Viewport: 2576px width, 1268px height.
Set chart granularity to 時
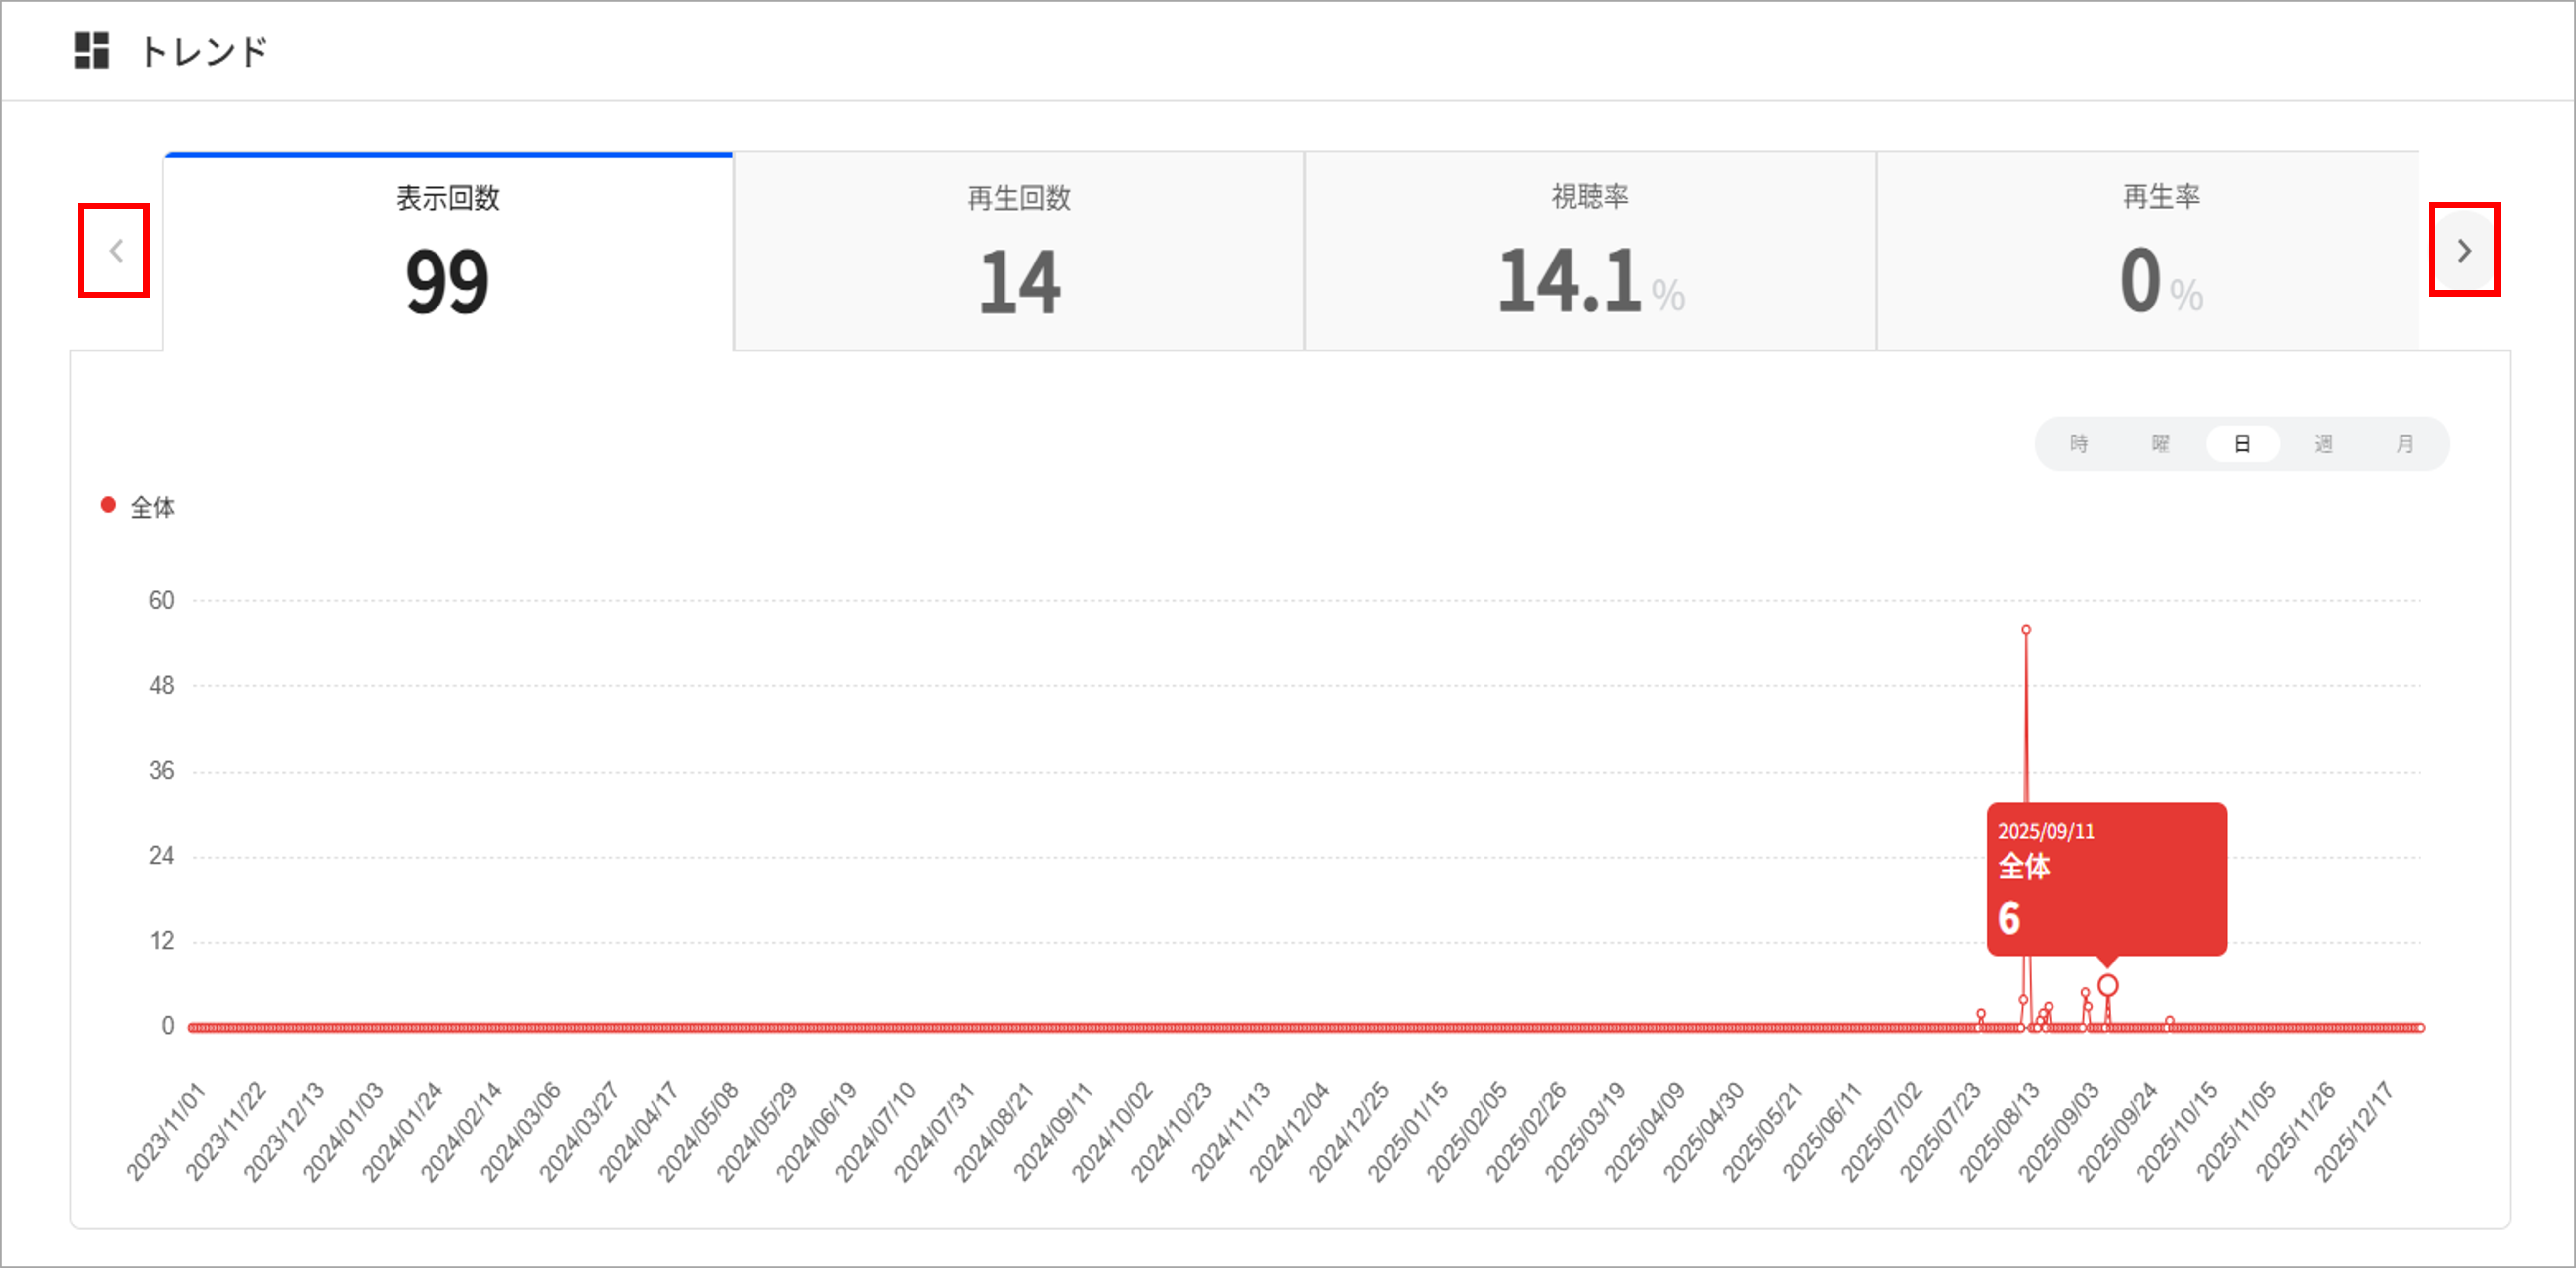[2079, 444]
